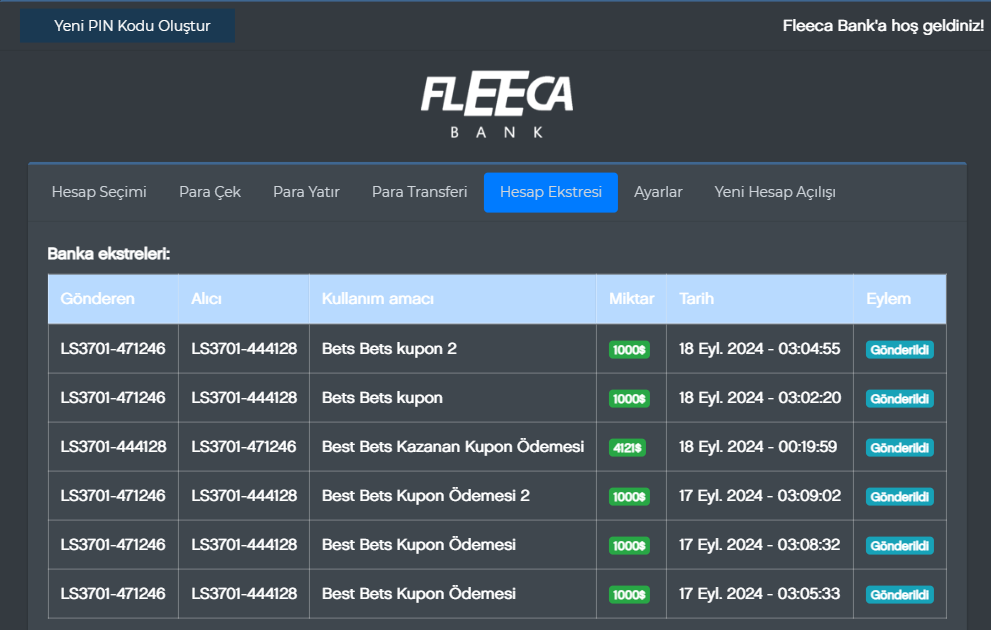The width and height of the screenshot is (991, 630).
Task: Click the Gönderildi badge for Best Bets Kupon Ödemesi 2
Action: (x=899, y=497)
